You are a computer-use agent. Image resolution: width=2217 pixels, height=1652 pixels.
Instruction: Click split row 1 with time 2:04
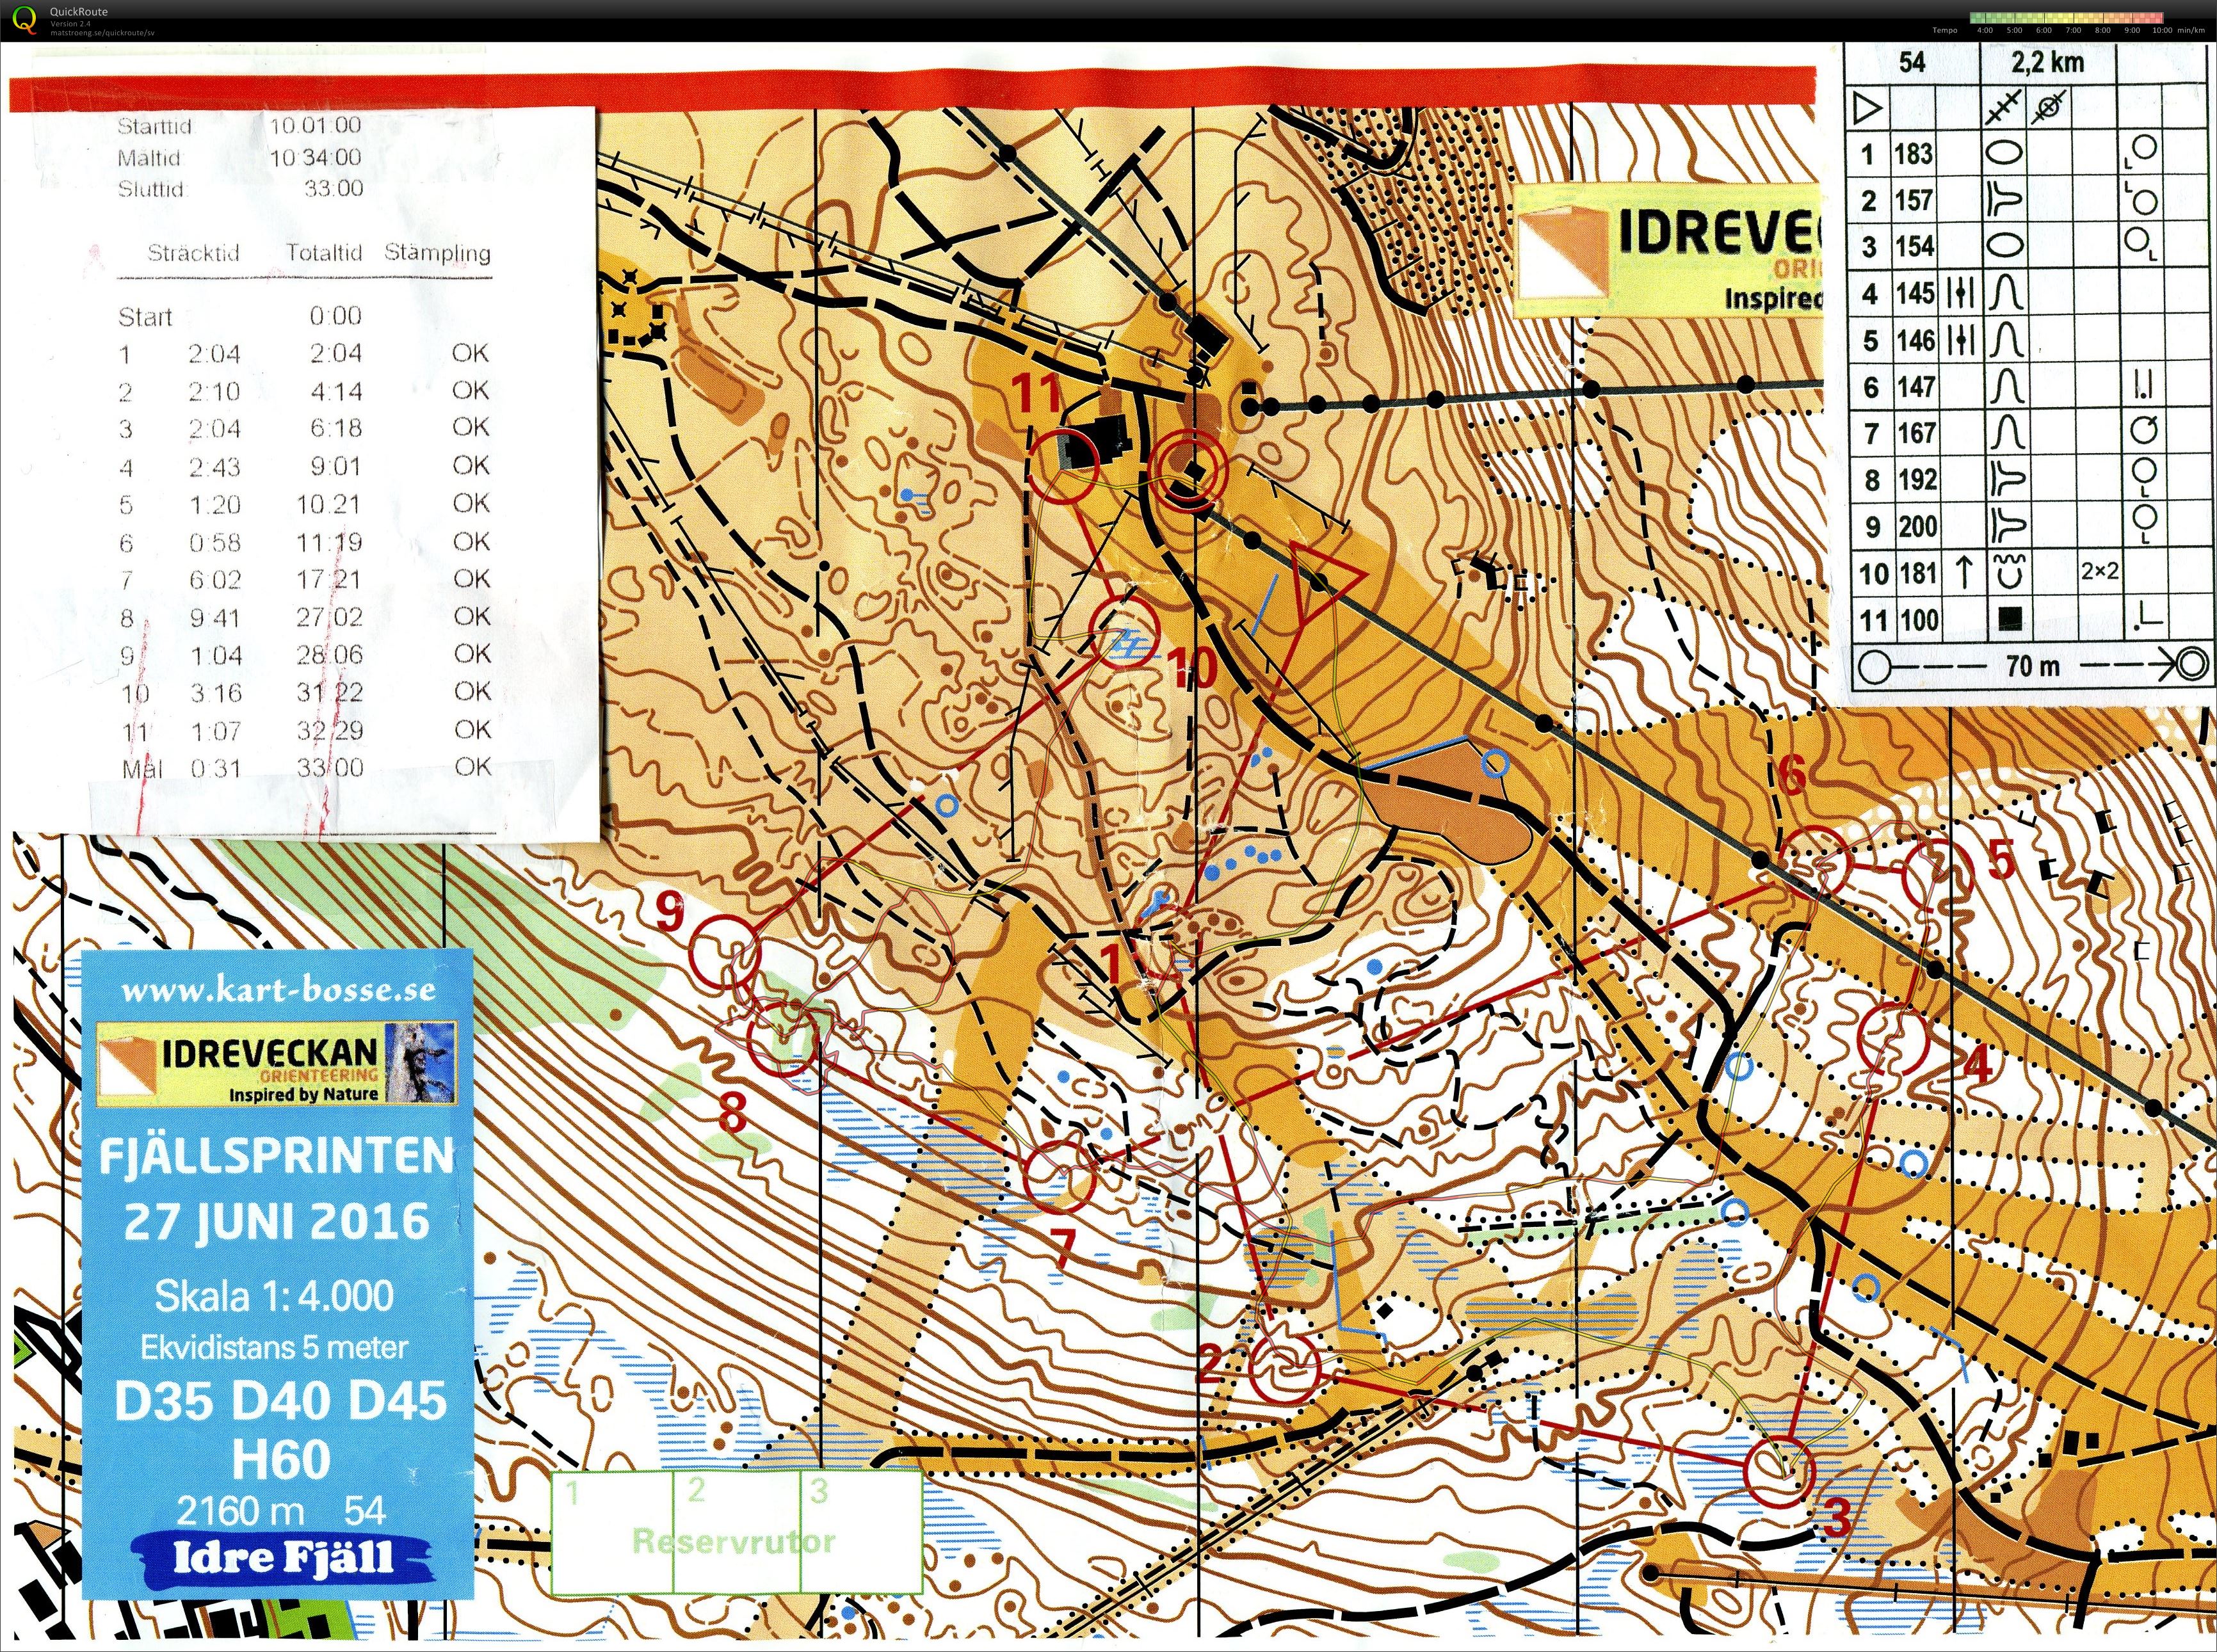point(305,353)
